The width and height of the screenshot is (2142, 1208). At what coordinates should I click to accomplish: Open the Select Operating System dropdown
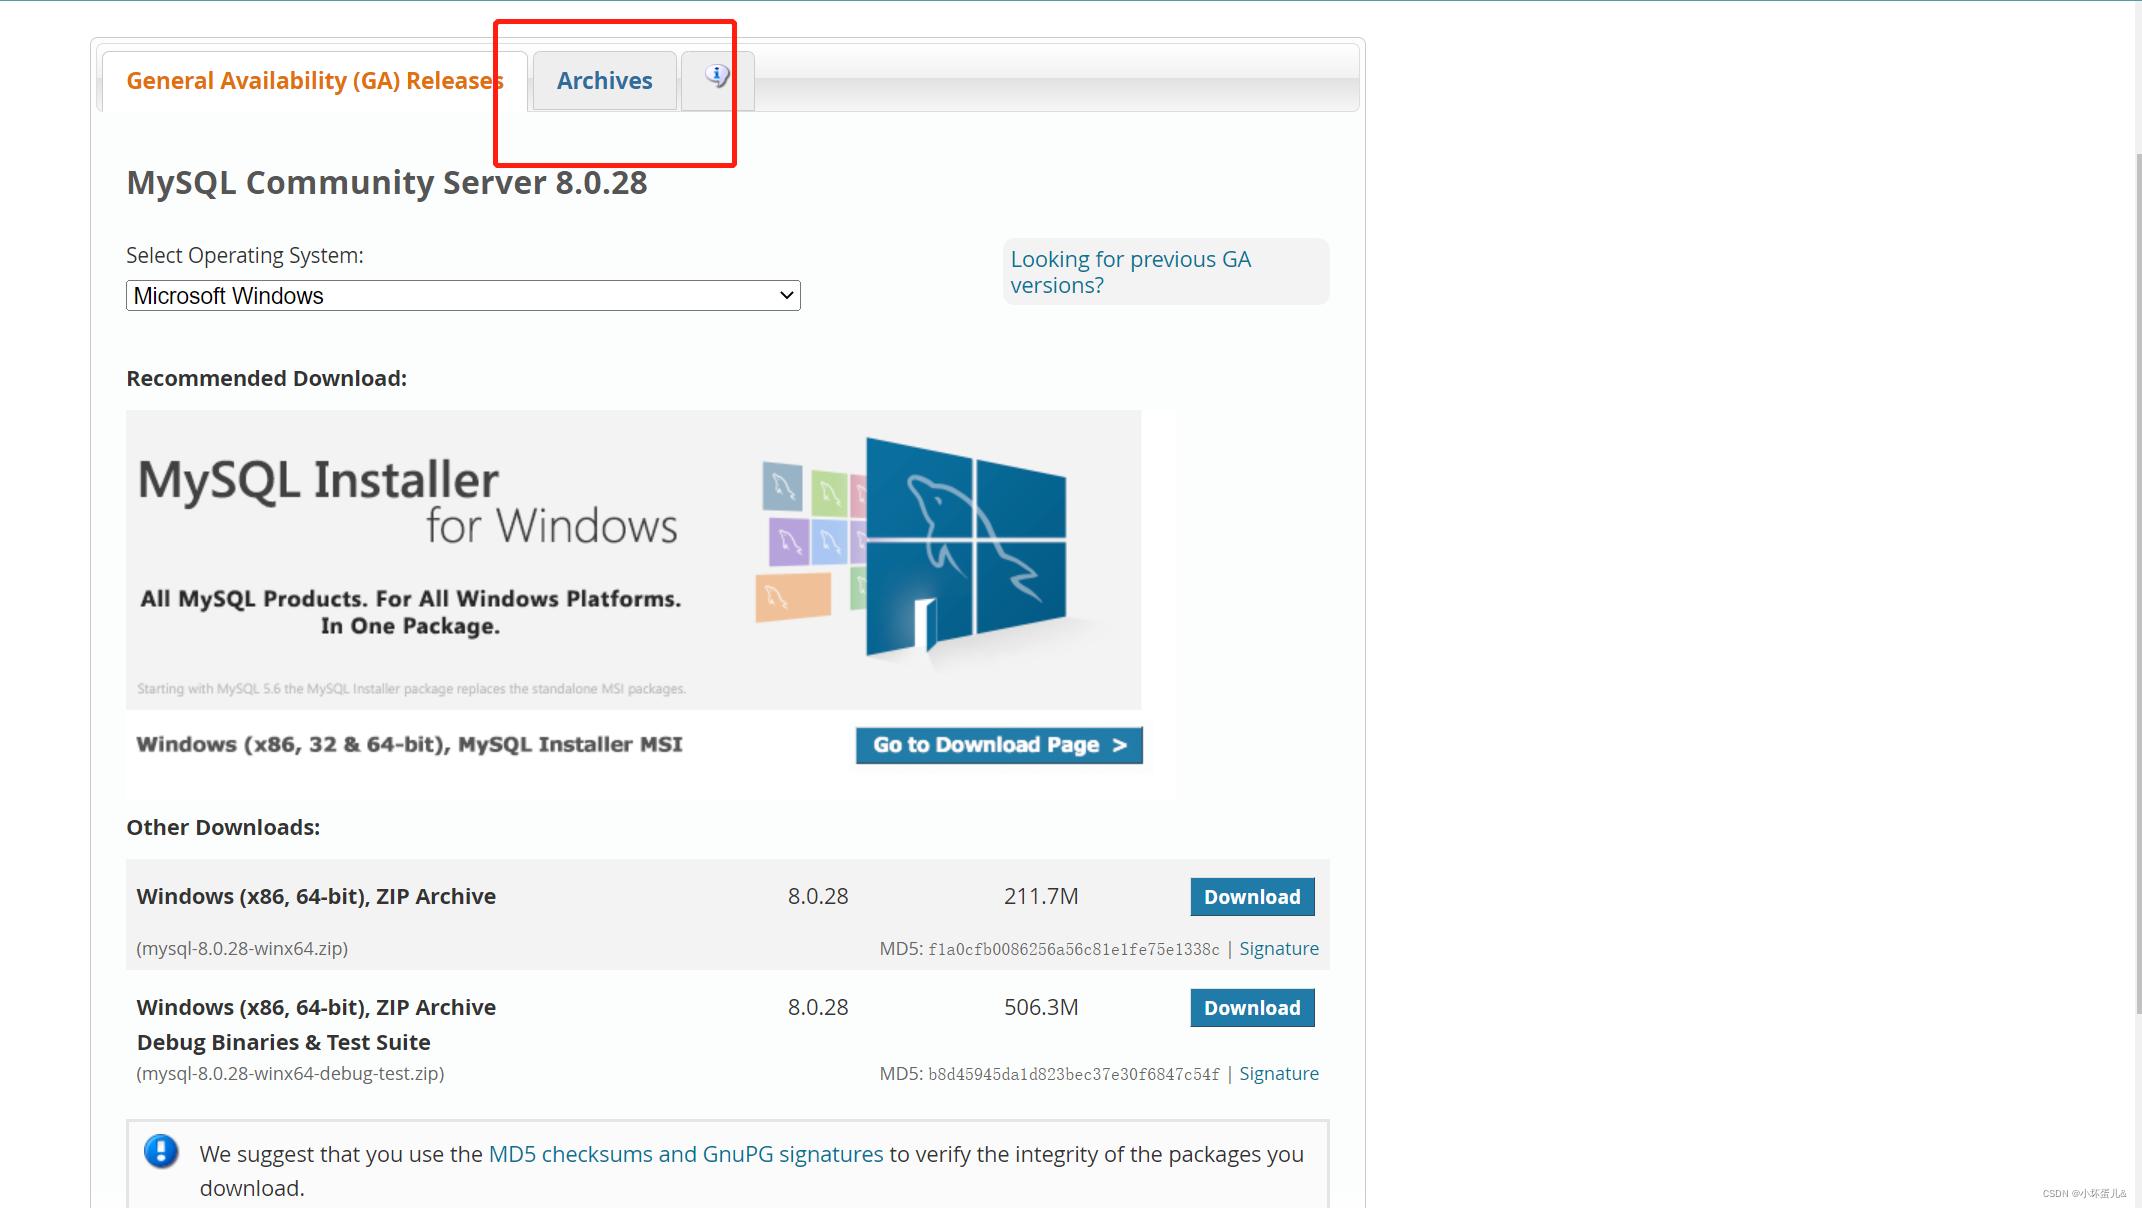462,296
